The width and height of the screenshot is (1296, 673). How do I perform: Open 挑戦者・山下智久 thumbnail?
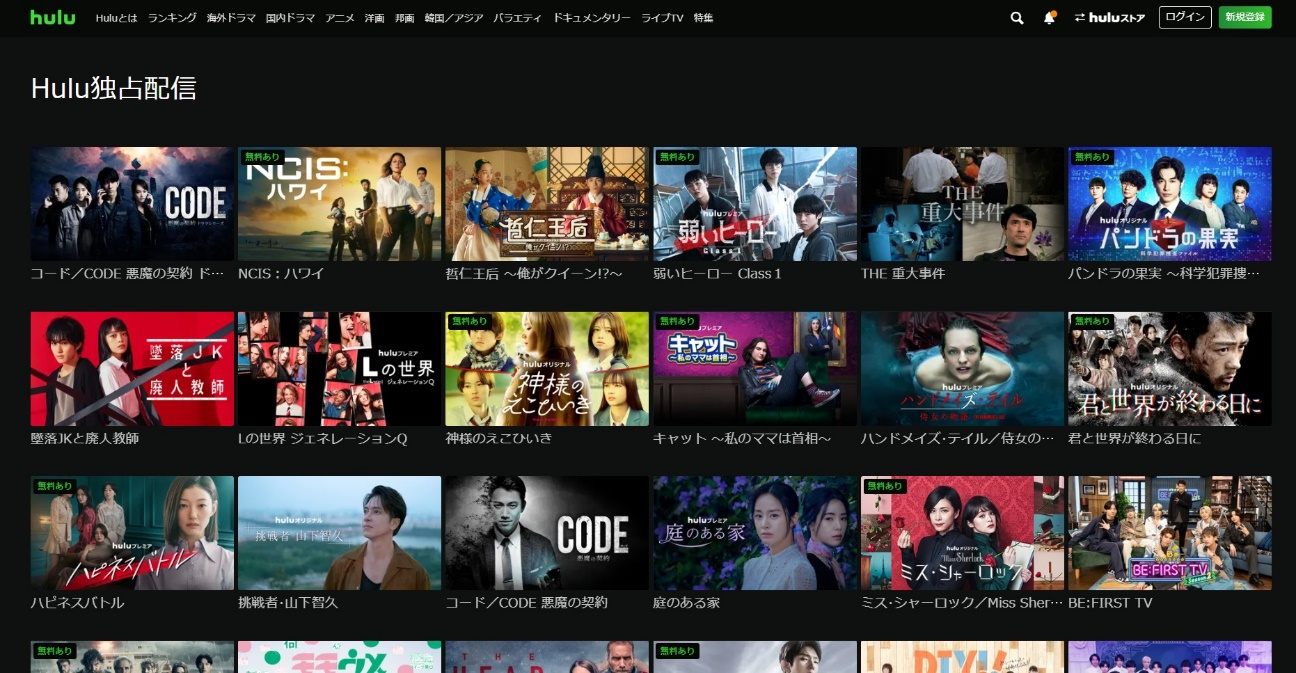point(339,533)
